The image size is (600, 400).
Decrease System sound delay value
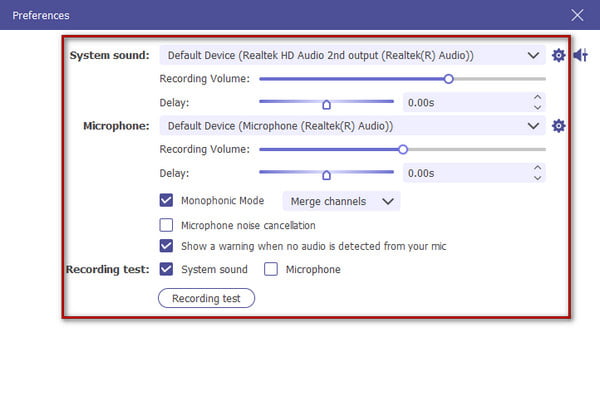click(538, 108)
